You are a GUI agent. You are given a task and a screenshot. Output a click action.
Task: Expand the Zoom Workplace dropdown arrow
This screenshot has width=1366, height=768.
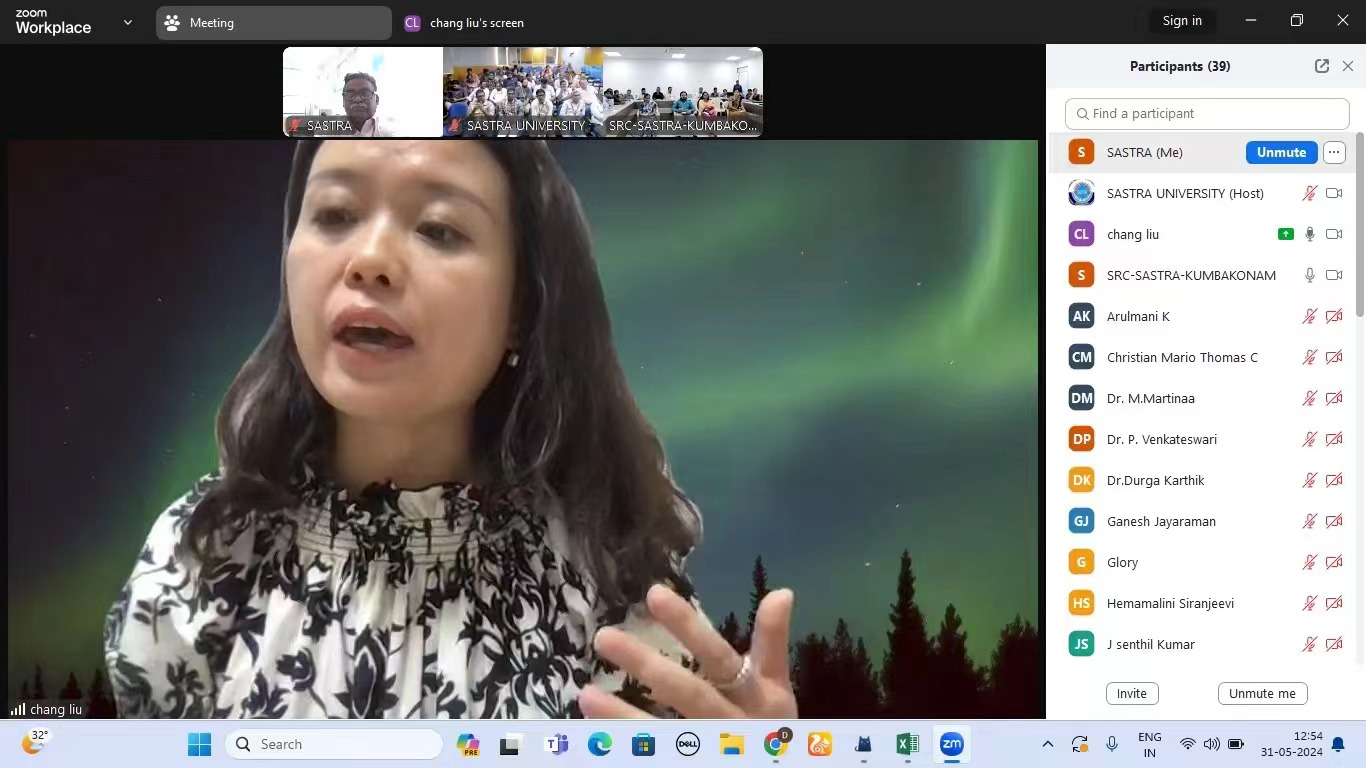click(x=127, y=22)
